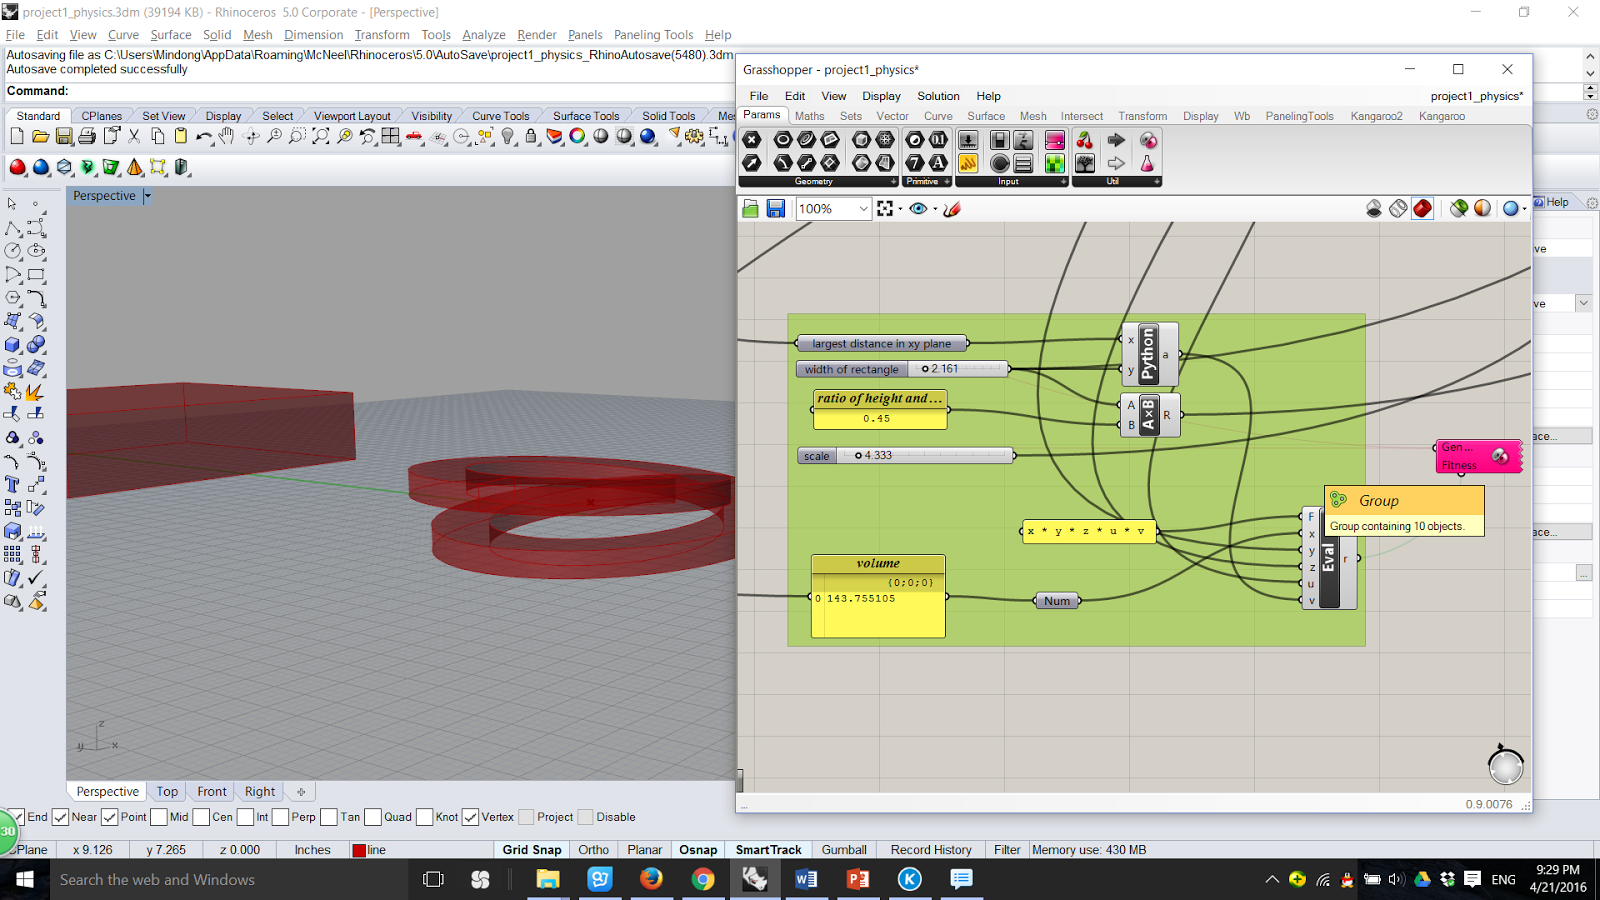This screenshot has width=1600, height=900.
Task: Select the Number Slider icon in Input panel
Action: tap(968, 140)
